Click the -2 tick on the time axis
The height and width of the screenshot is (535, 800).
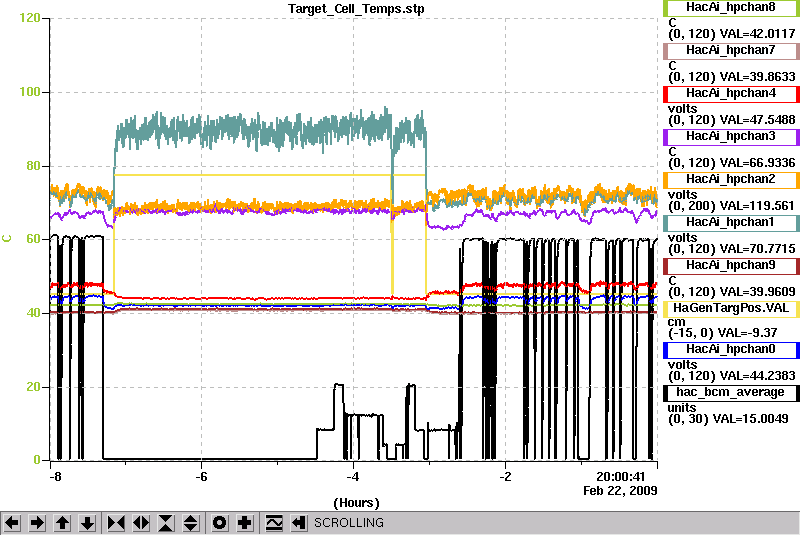(505, 477)
